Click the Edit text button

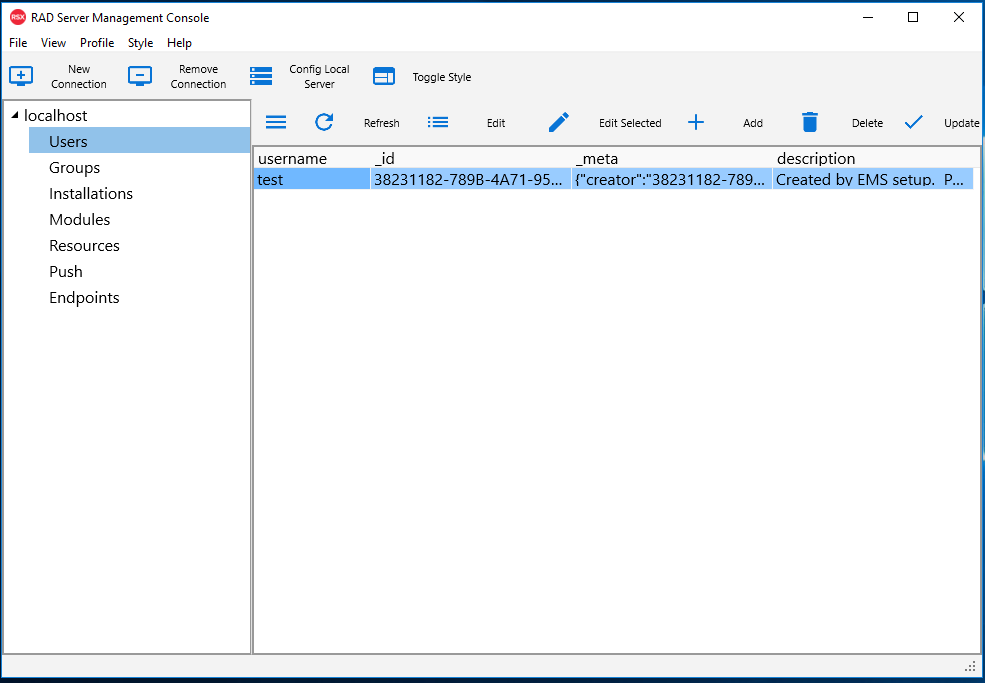(496, 123)
